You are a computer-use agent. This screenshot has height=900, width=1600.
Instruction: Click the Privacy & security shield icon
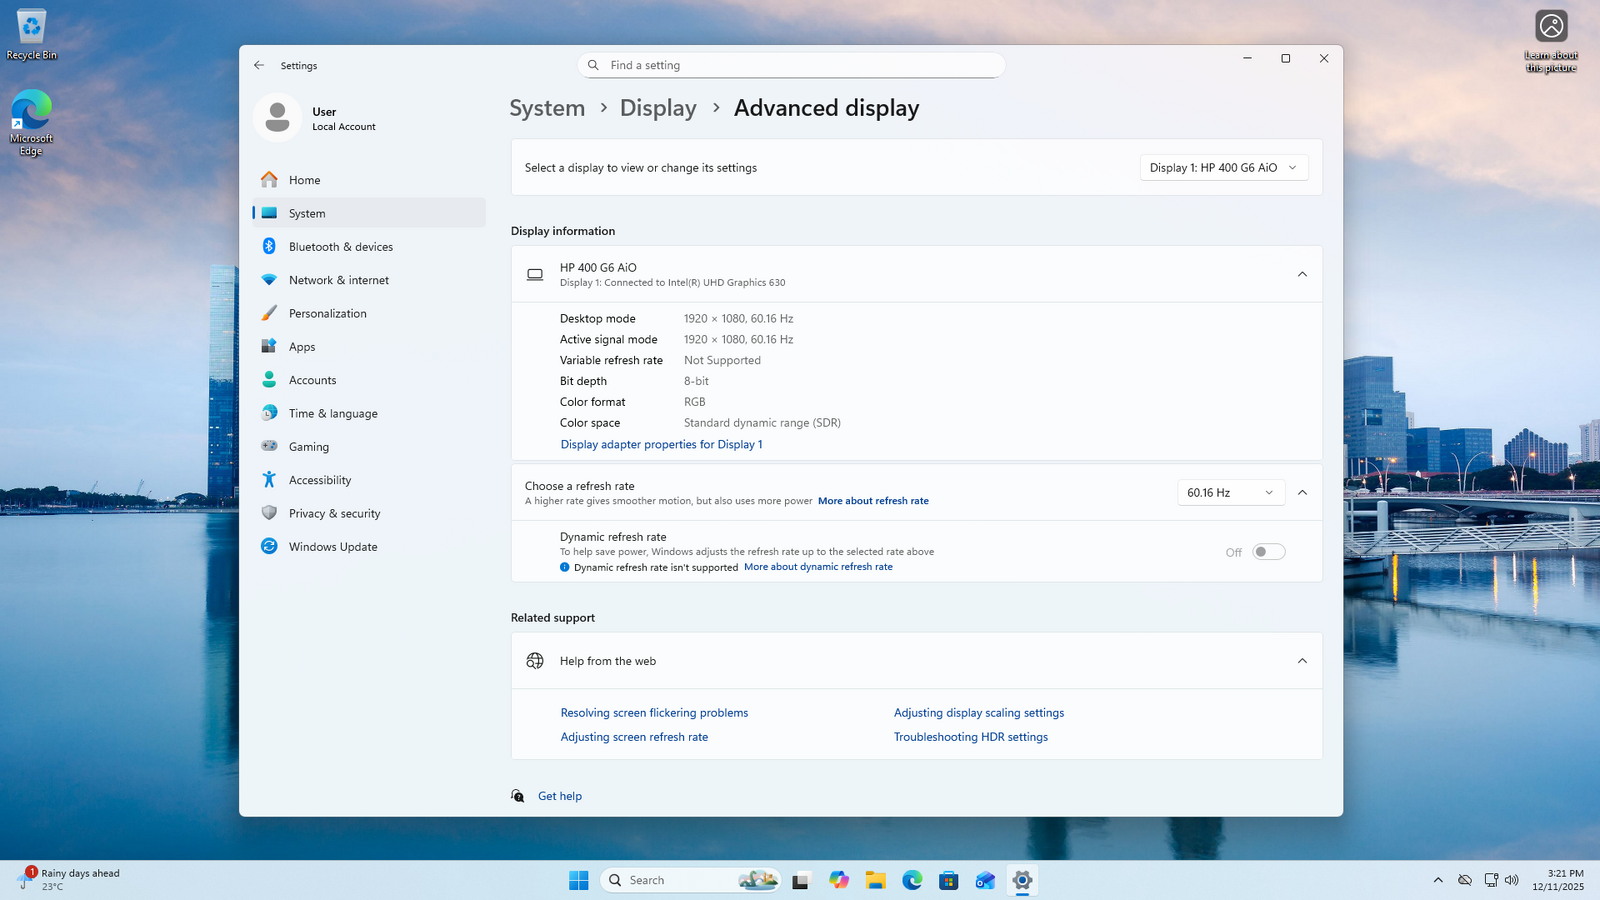coord(269,513)
